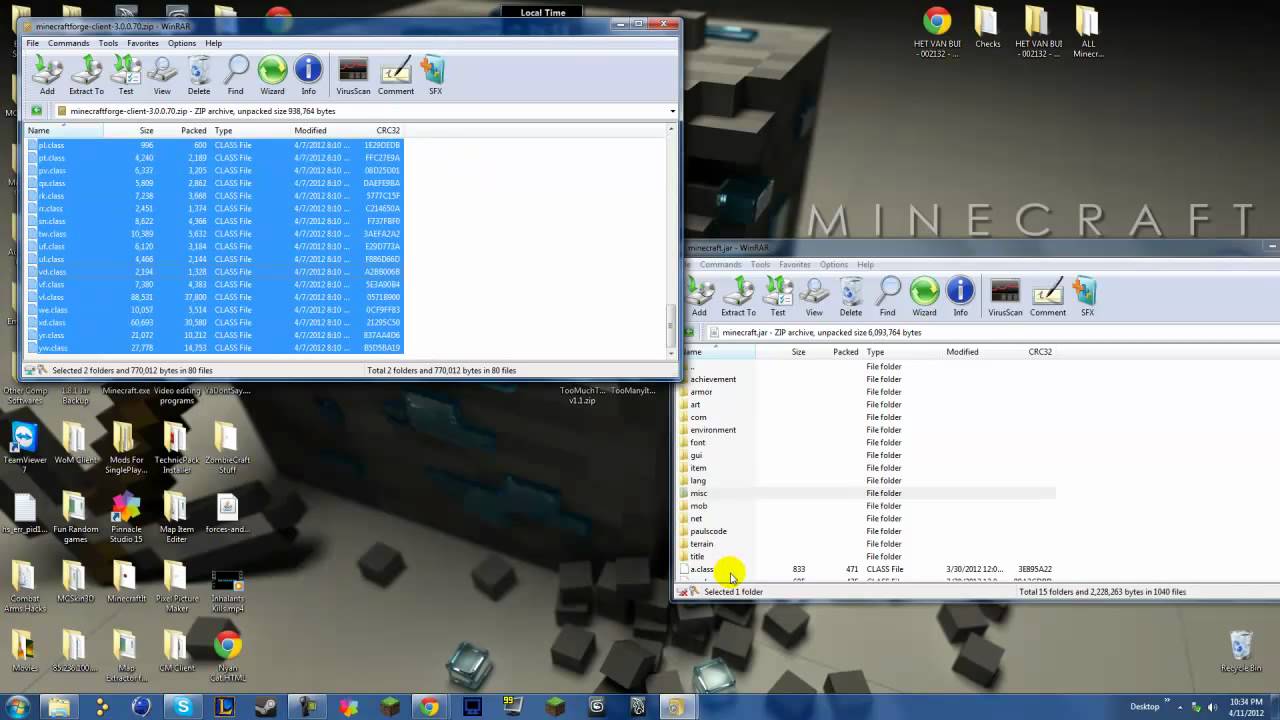Open TeamViewer 7 desktop shortcut
Image resolution: width=1280 pixels, height=720 pixels.
click(x=24, y=448)
